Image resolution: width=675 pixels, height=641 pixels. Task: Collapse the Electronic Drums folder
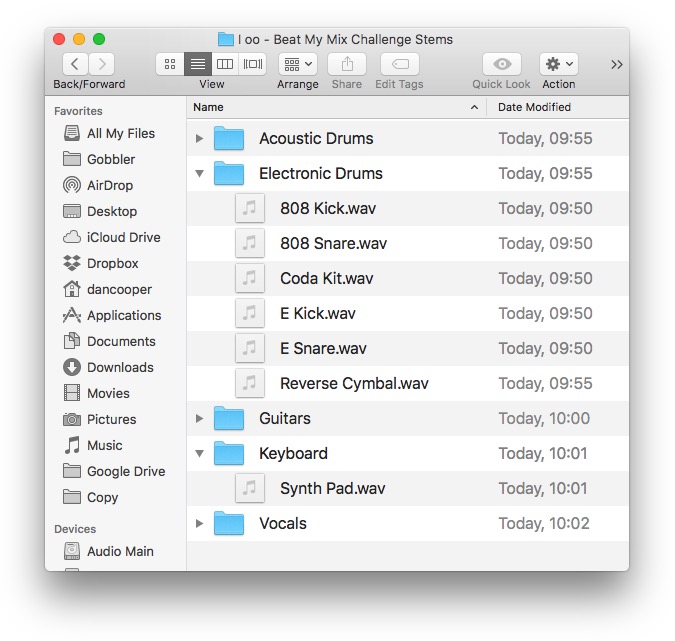pyautogui.click(x=199, y=173)
